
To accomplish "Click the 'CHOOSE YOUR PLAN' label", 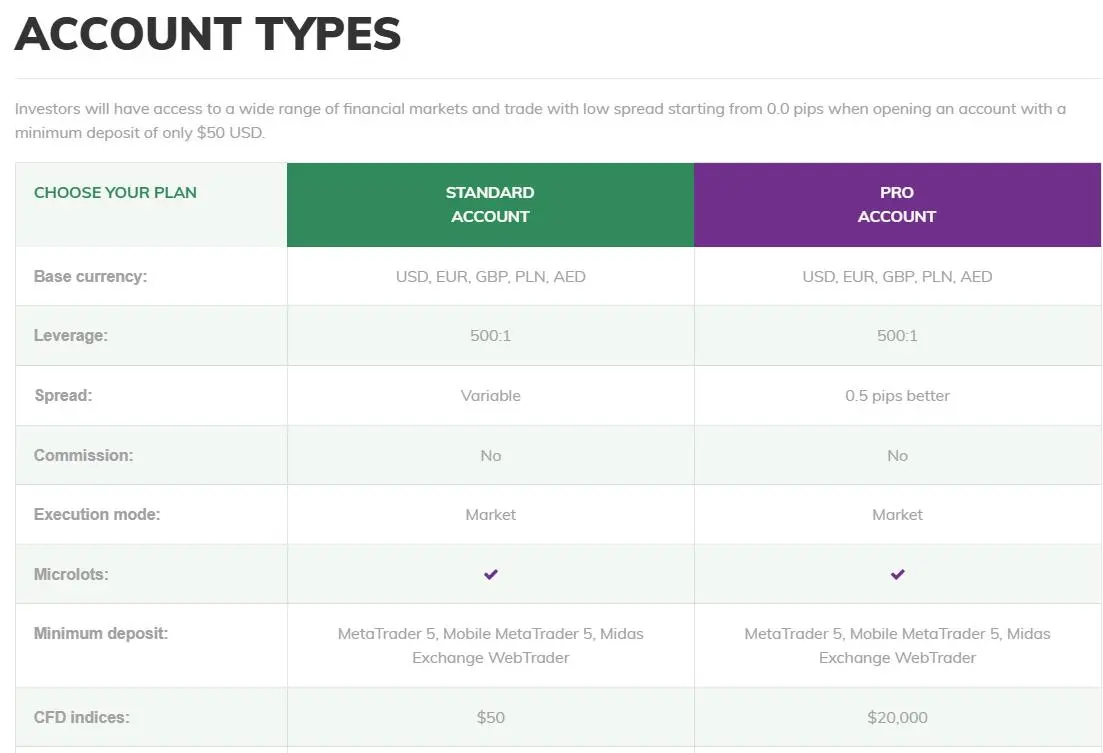I will [x=115, y=193].
